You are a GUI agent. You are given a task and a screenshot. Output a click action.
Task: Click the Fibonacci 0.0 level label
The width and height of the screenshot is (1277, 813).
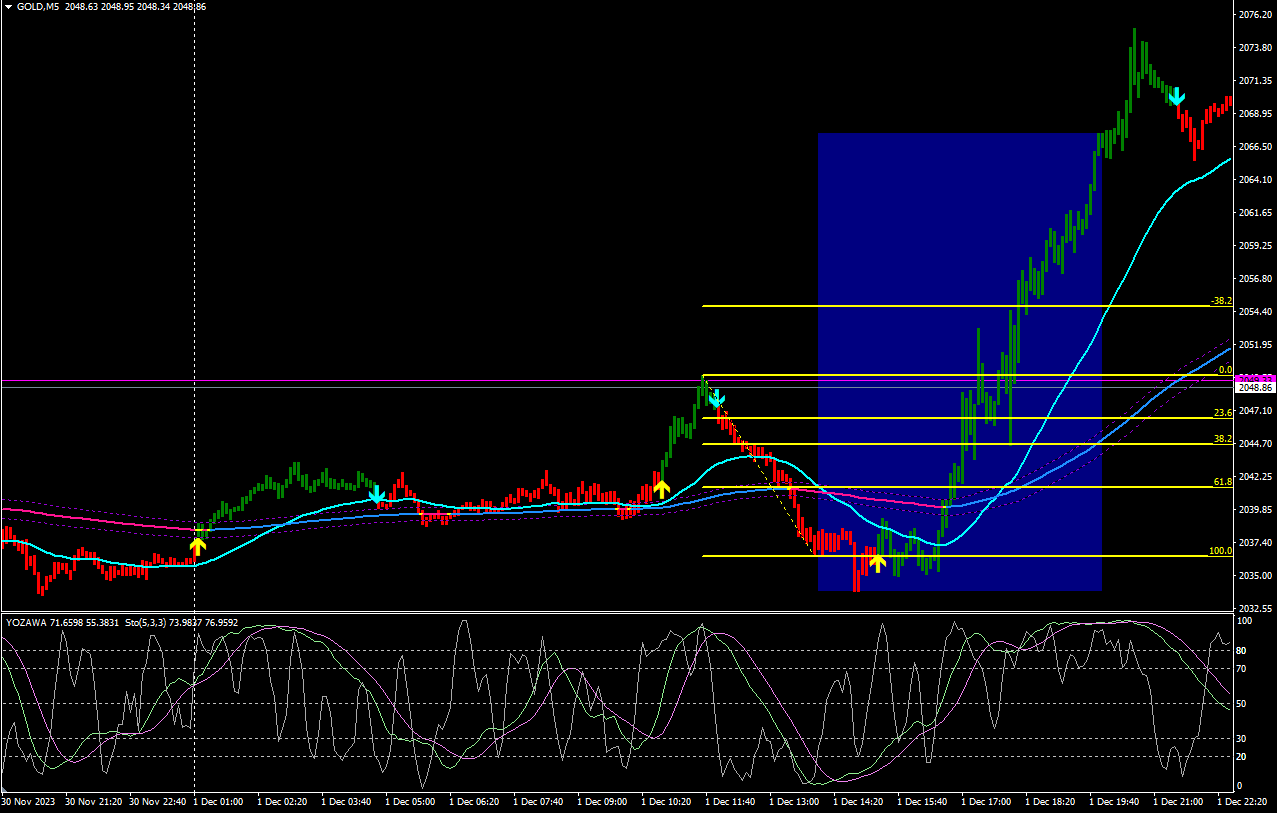pyautogui.click(x=1224, y=369)
